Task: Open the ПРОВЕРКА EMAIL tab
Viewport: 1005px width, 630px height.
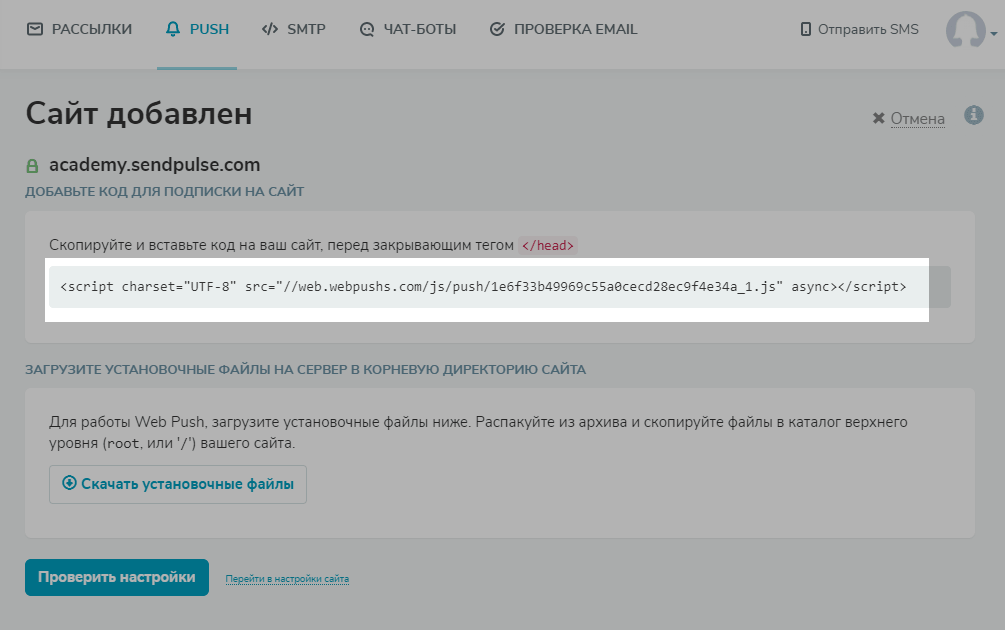Action: [x=563, y=29]
